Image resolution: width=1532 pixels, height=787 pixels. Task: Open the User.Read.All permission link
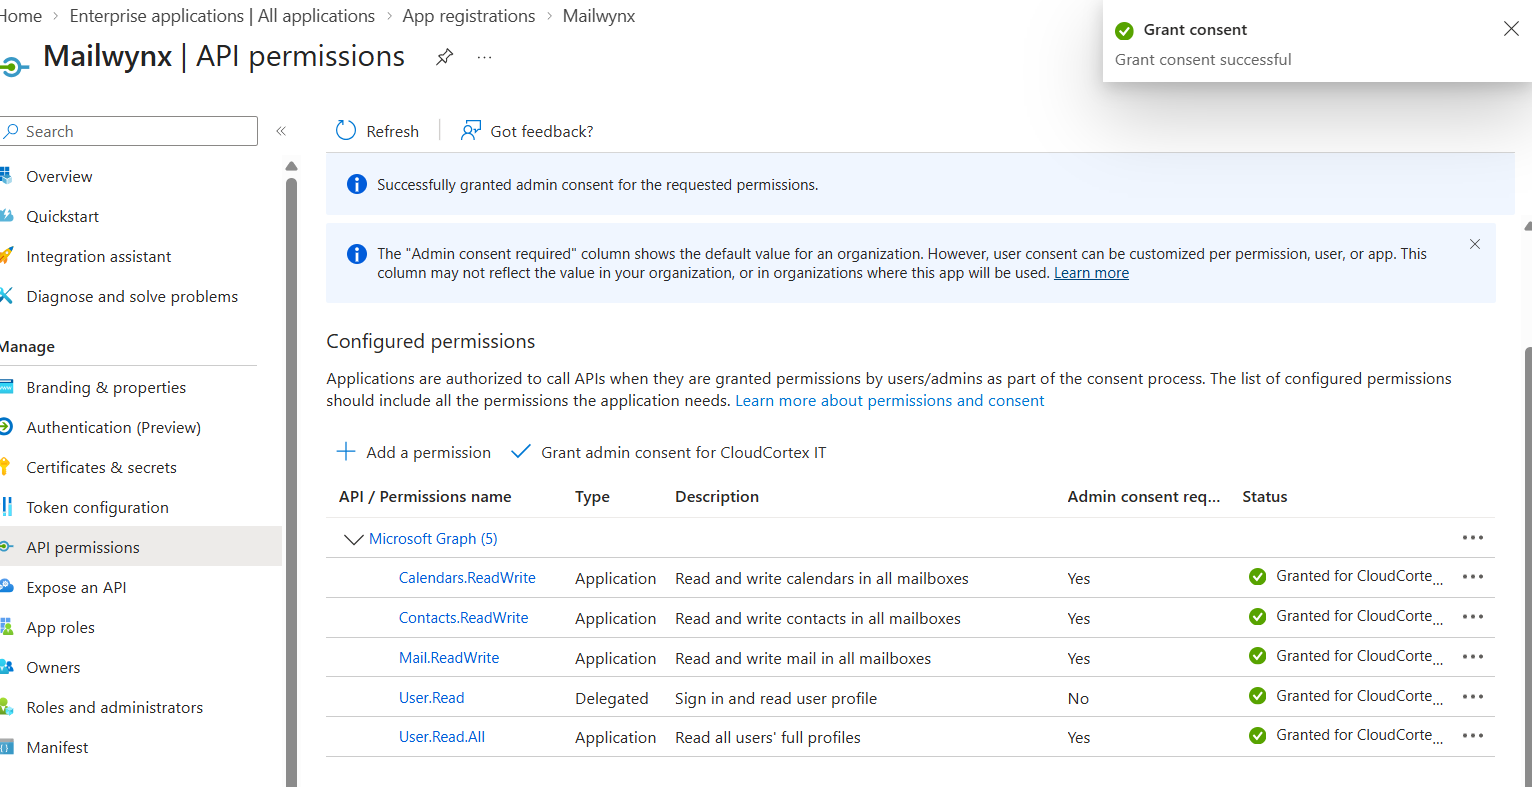442,737
